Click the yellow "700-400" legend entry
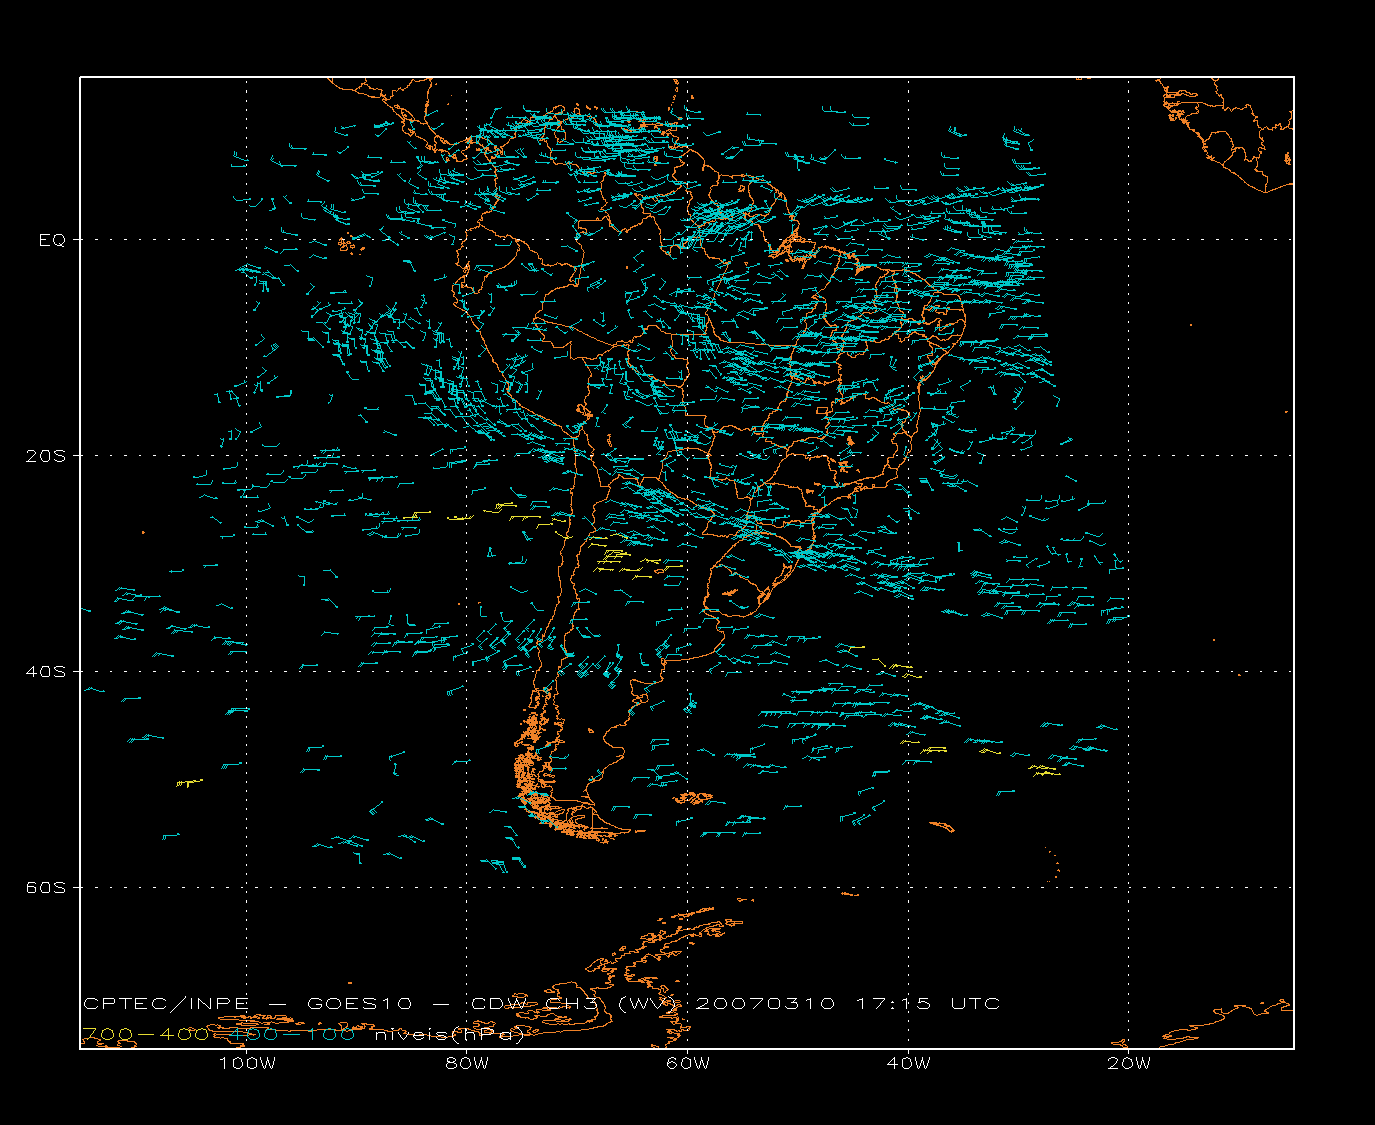Screen dimensions: 1375x1125 point(146,1034)
